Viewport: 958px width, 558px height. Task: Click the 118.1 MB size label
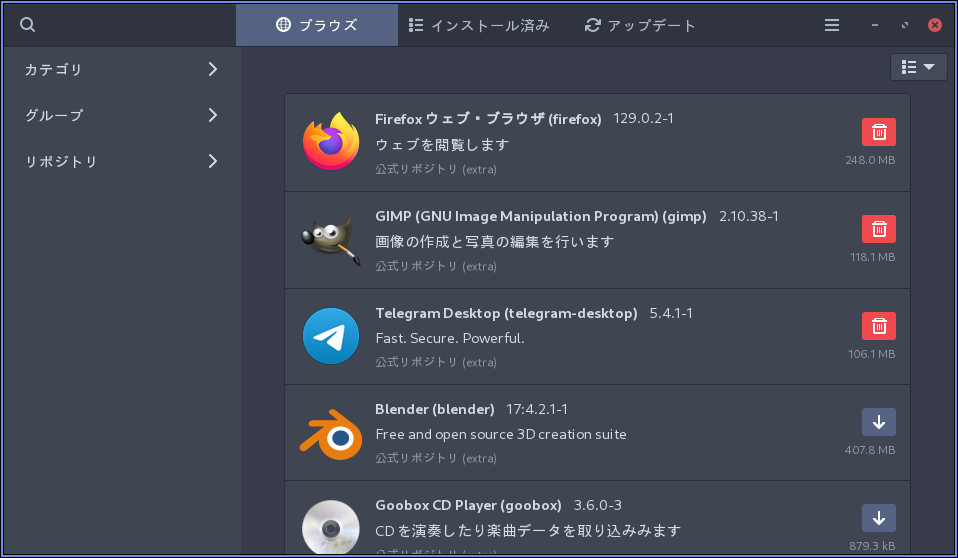click(872, 257)
